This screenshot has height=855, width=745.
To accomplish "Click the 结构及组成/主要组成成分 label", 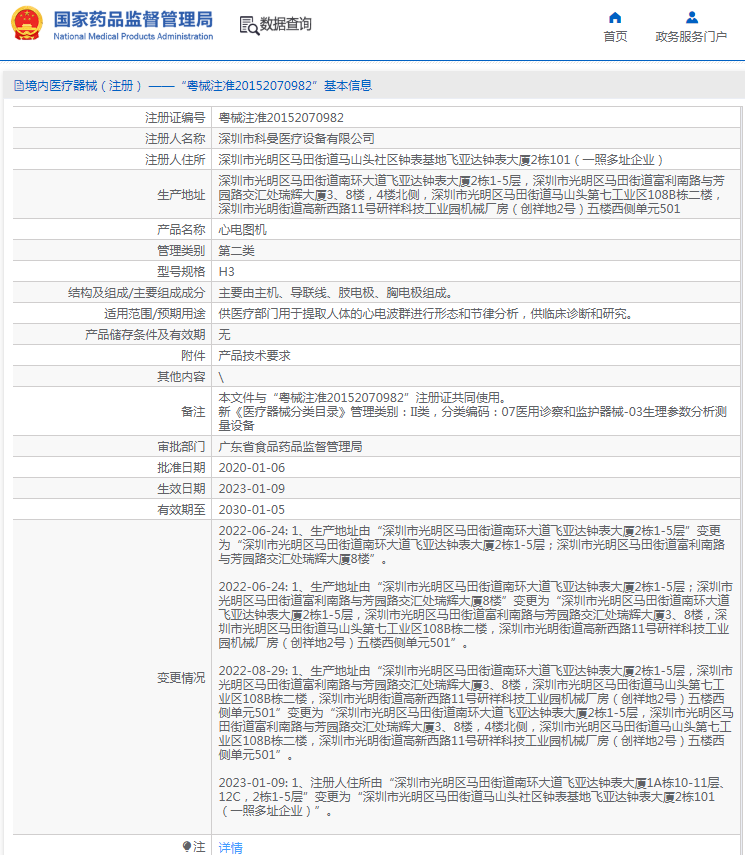I will pos(136,293).
